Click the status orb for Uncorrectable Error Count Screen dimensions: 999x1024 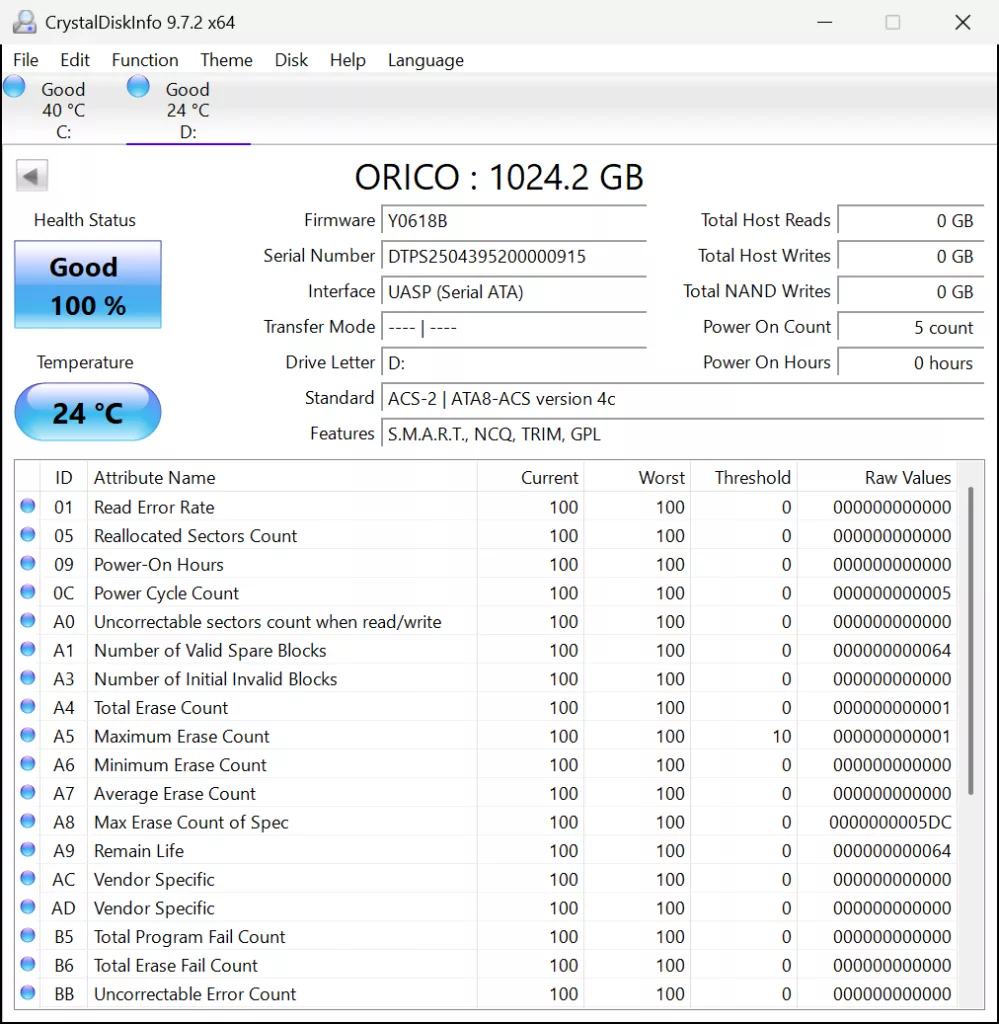[28, 994]
